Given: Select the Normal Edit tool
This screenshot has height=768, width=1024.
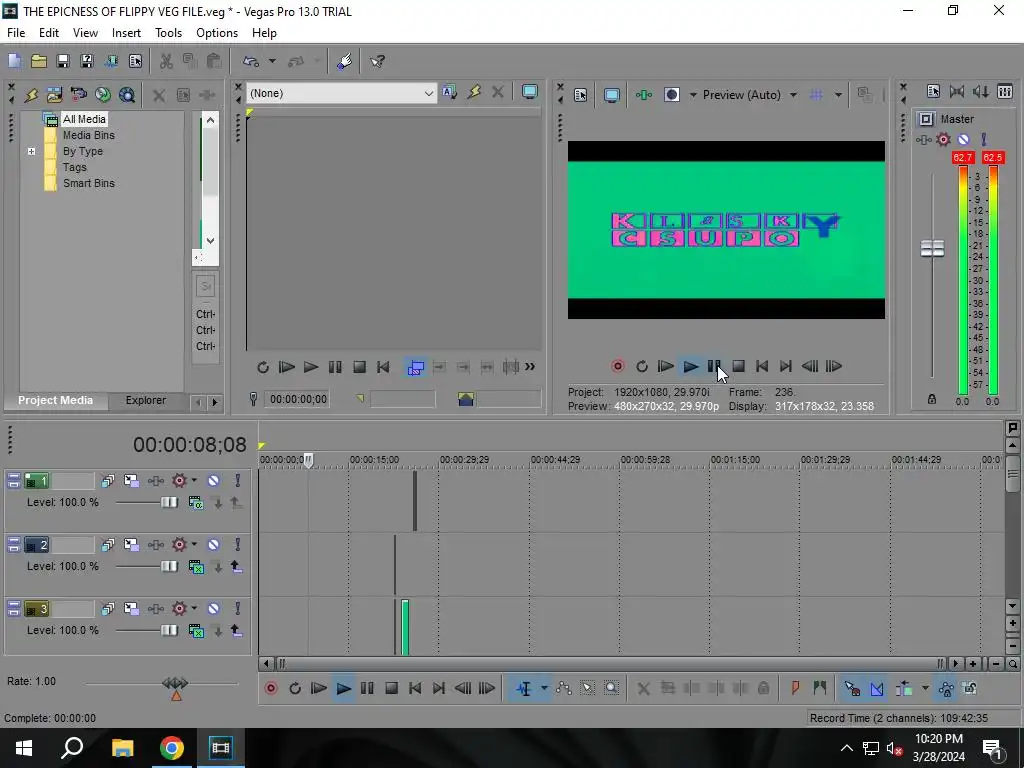Looking at the screenshot, I should pyautogui.click(x=524, y=688).
